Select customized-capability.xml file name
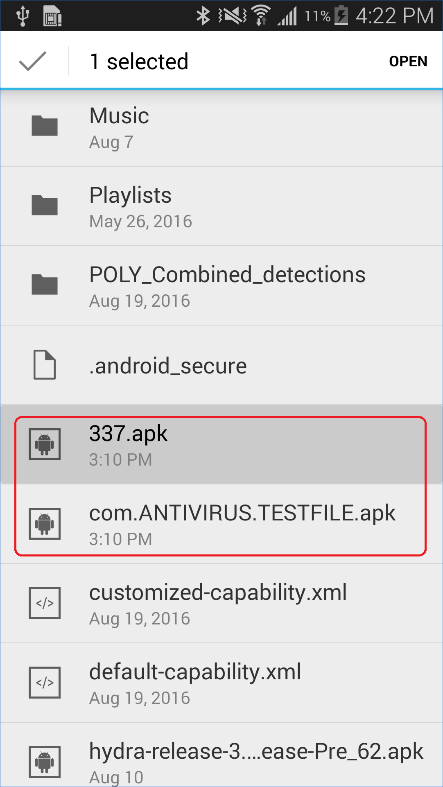 point(218,593)
